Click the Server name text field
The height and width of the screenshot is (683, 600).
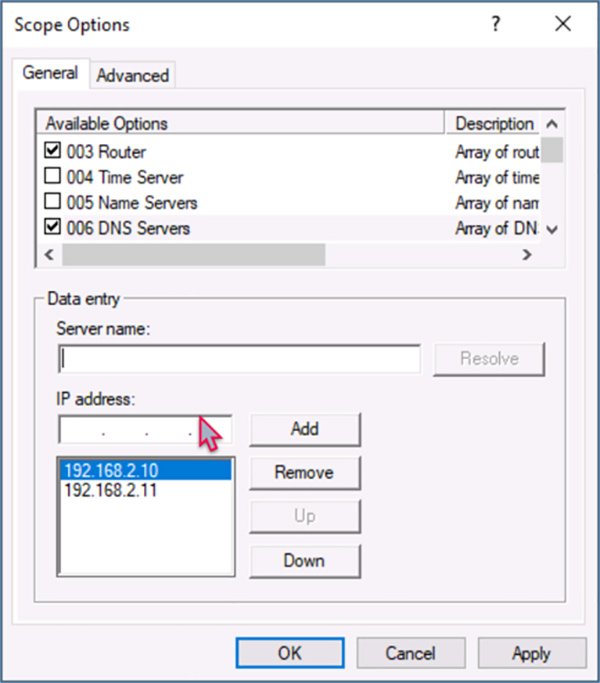pos(239,359)
